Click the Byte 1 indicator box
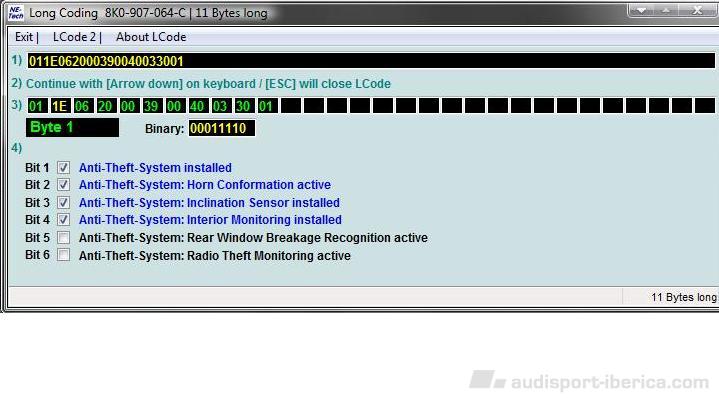 [x=72, y=127]
